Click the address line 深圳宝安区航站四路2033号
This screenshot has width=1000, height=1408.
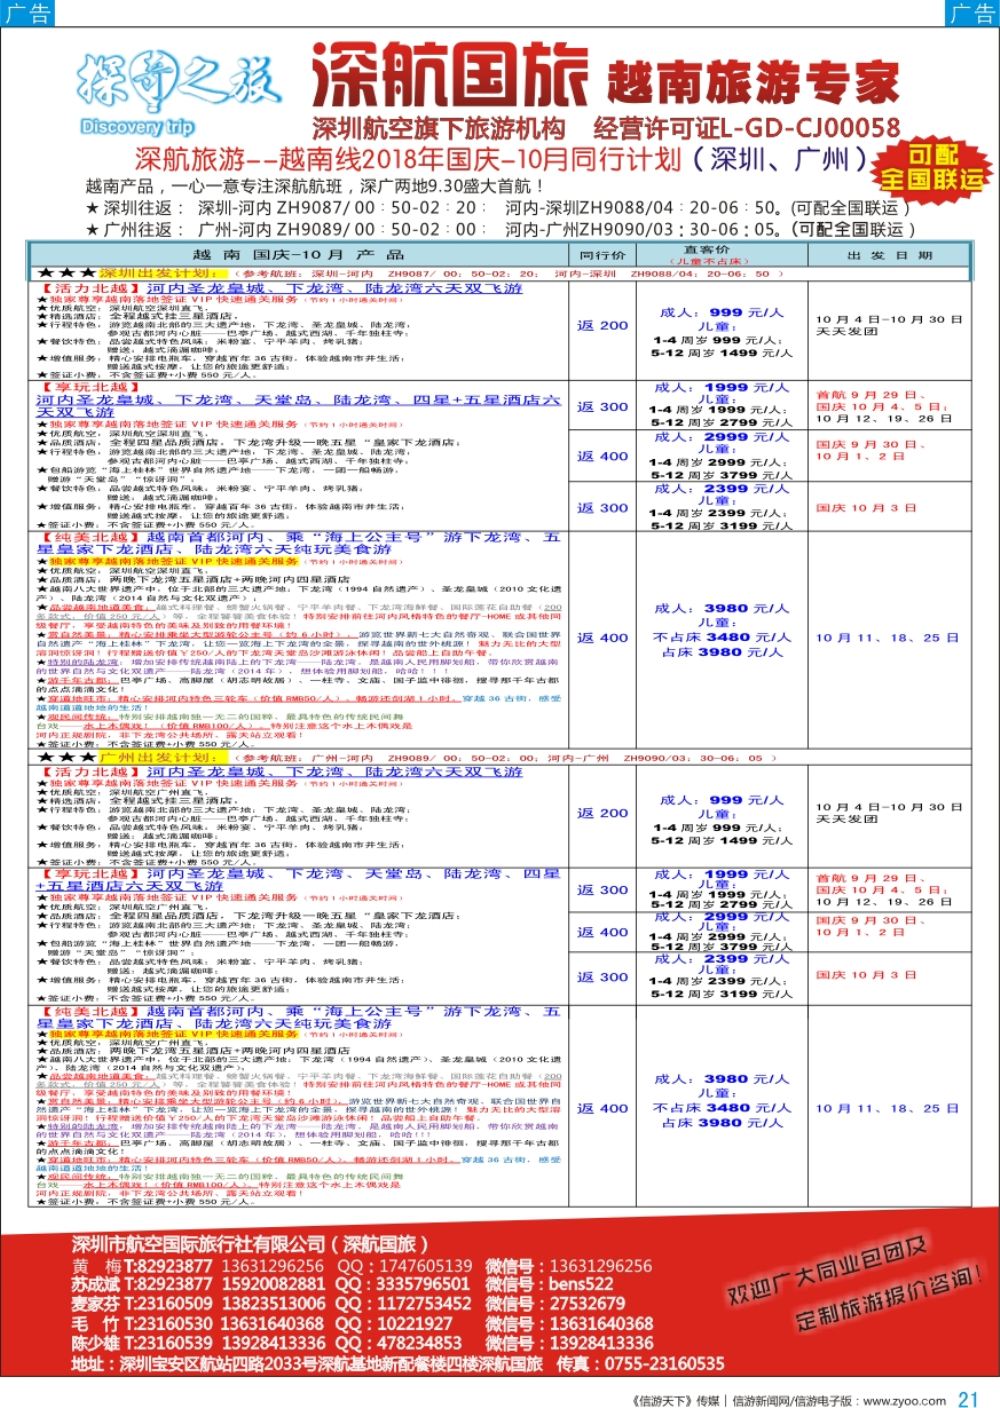click(x=307, y=1364)
